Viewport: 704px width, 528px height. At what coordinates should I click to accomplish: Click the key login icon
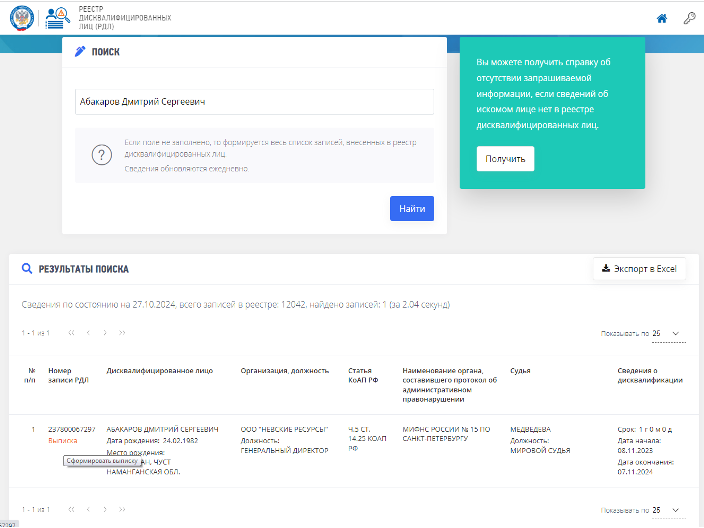click(689, 18)
